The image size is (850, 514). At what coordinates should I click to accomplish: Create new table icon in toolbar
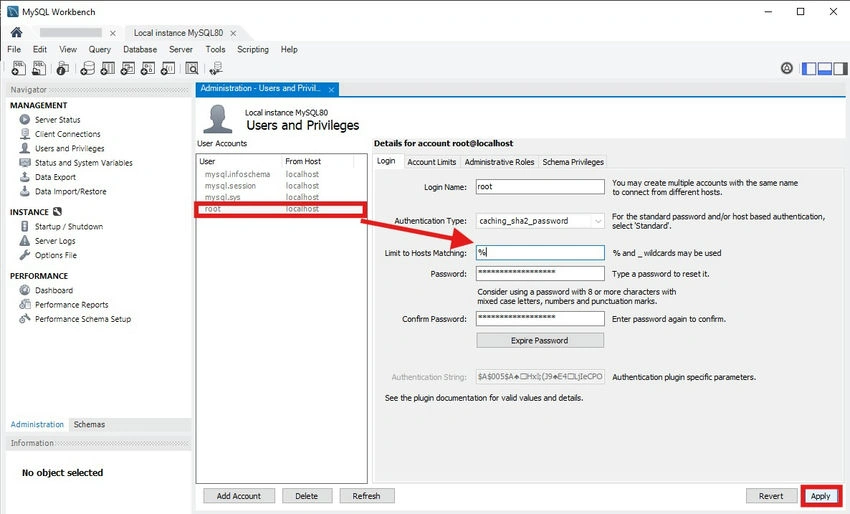click(x=107, y=68)
